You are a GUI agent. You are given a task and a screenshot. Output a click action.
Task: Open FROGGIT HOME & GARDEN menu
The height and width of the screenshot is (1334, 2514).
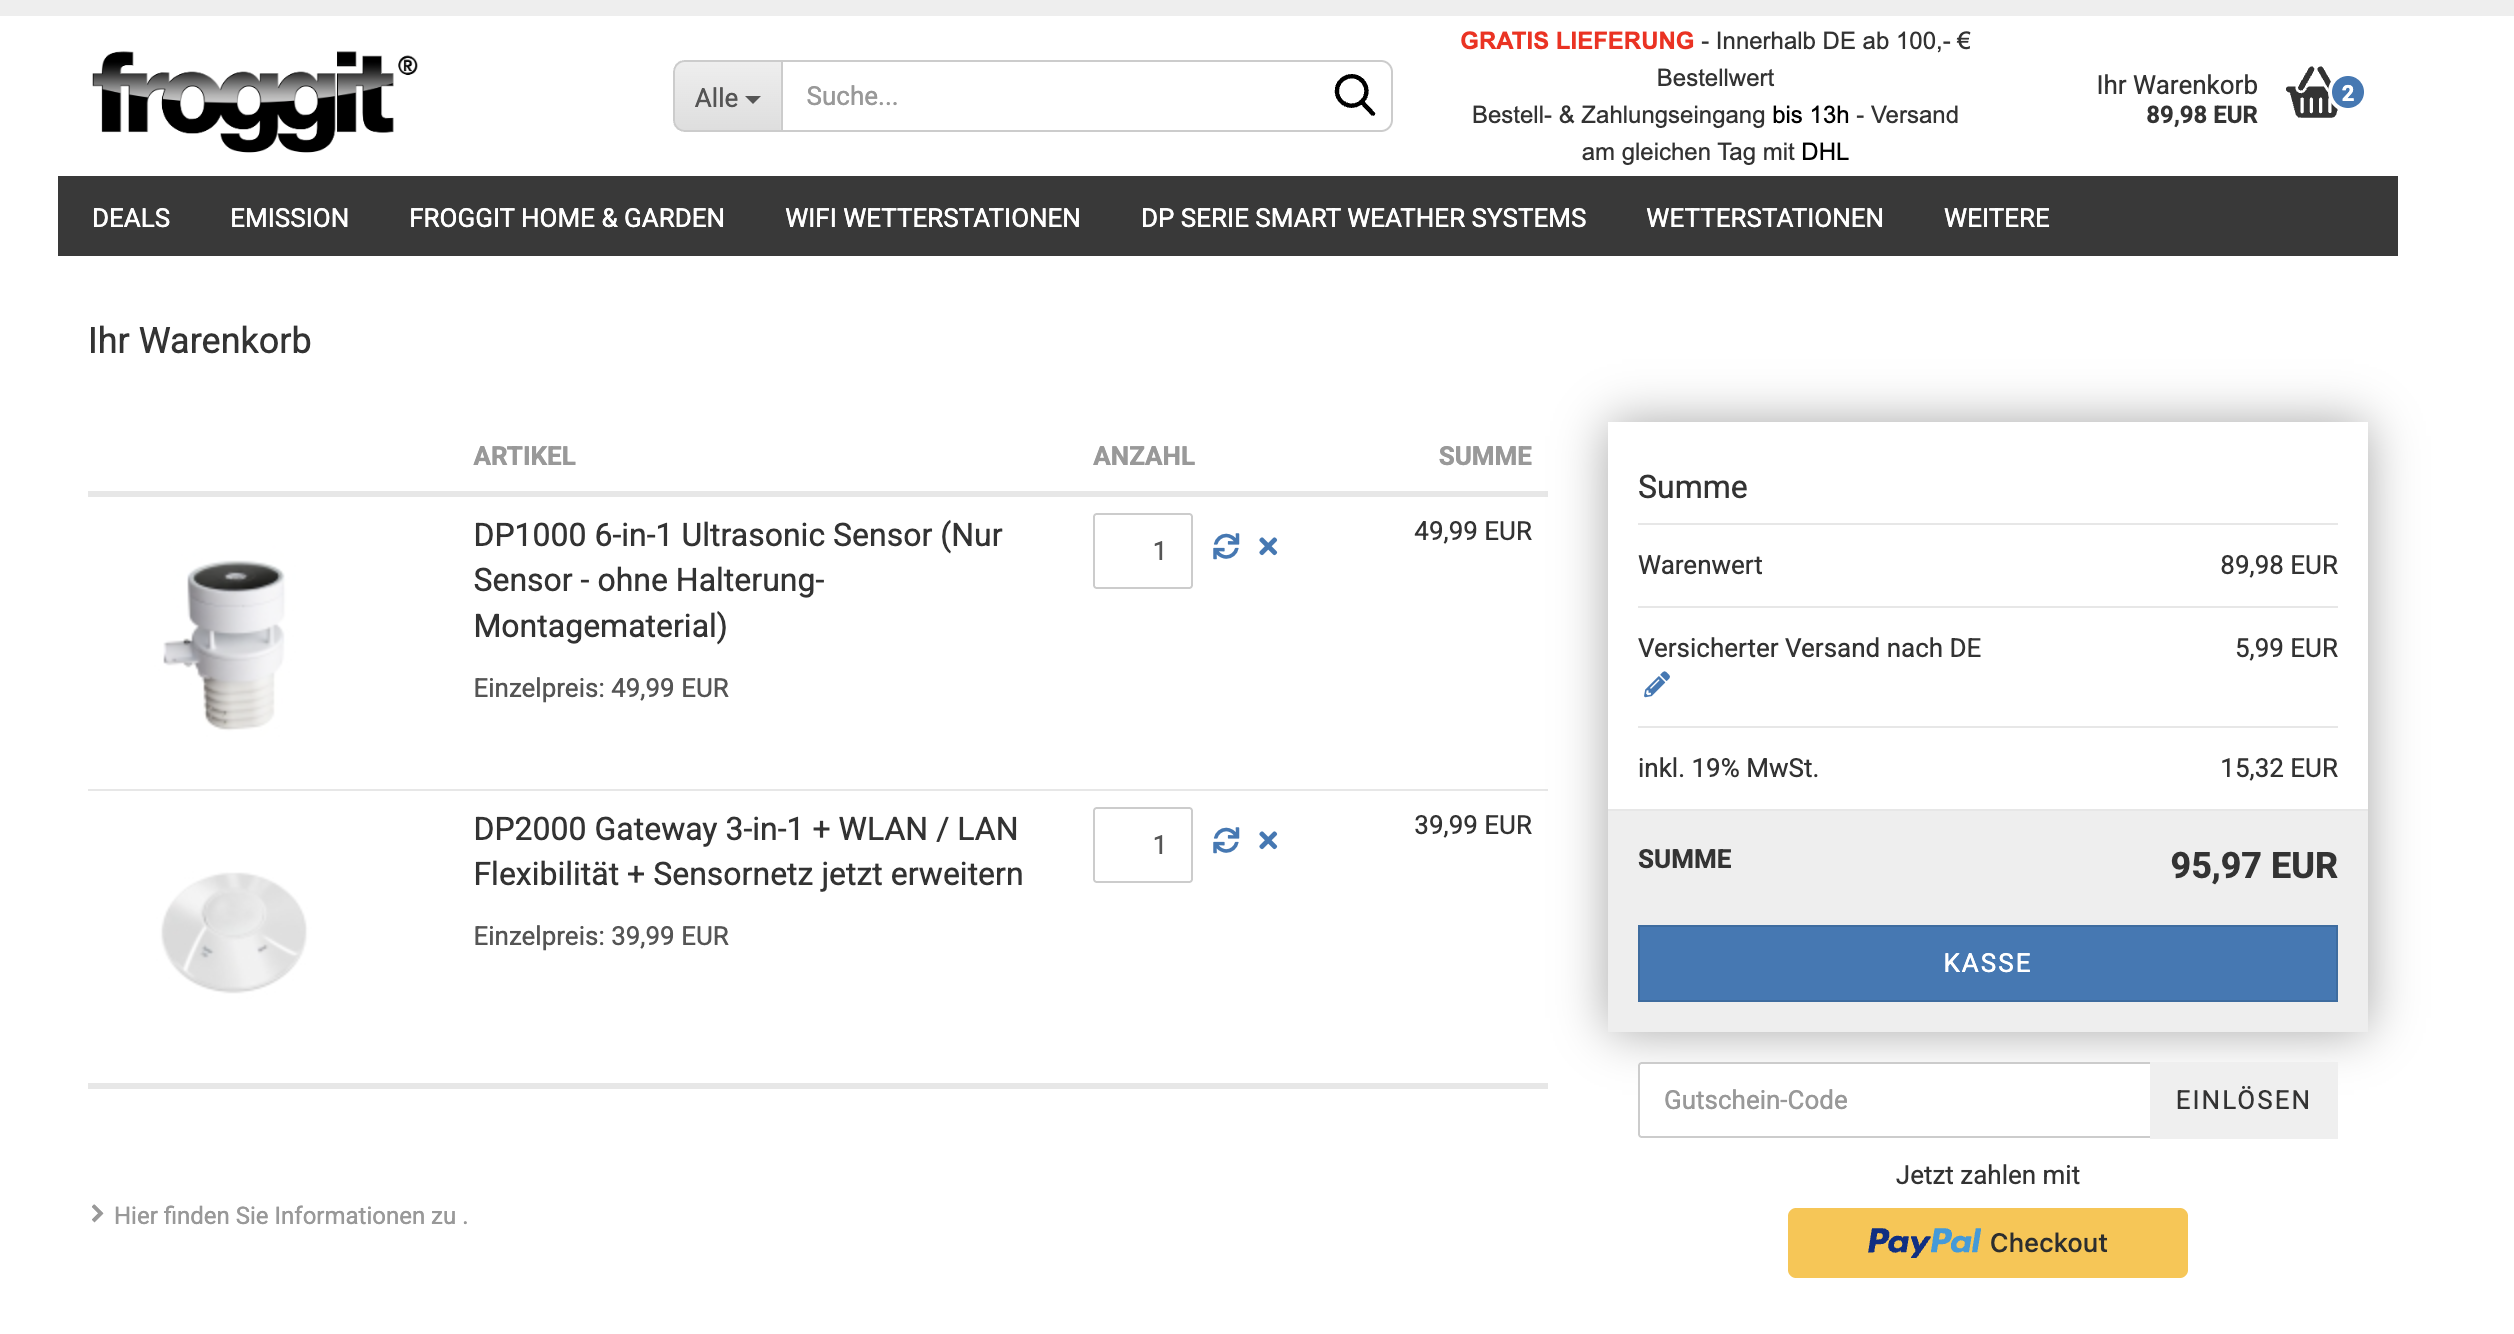pyautogui.click(x=566, y=217)
